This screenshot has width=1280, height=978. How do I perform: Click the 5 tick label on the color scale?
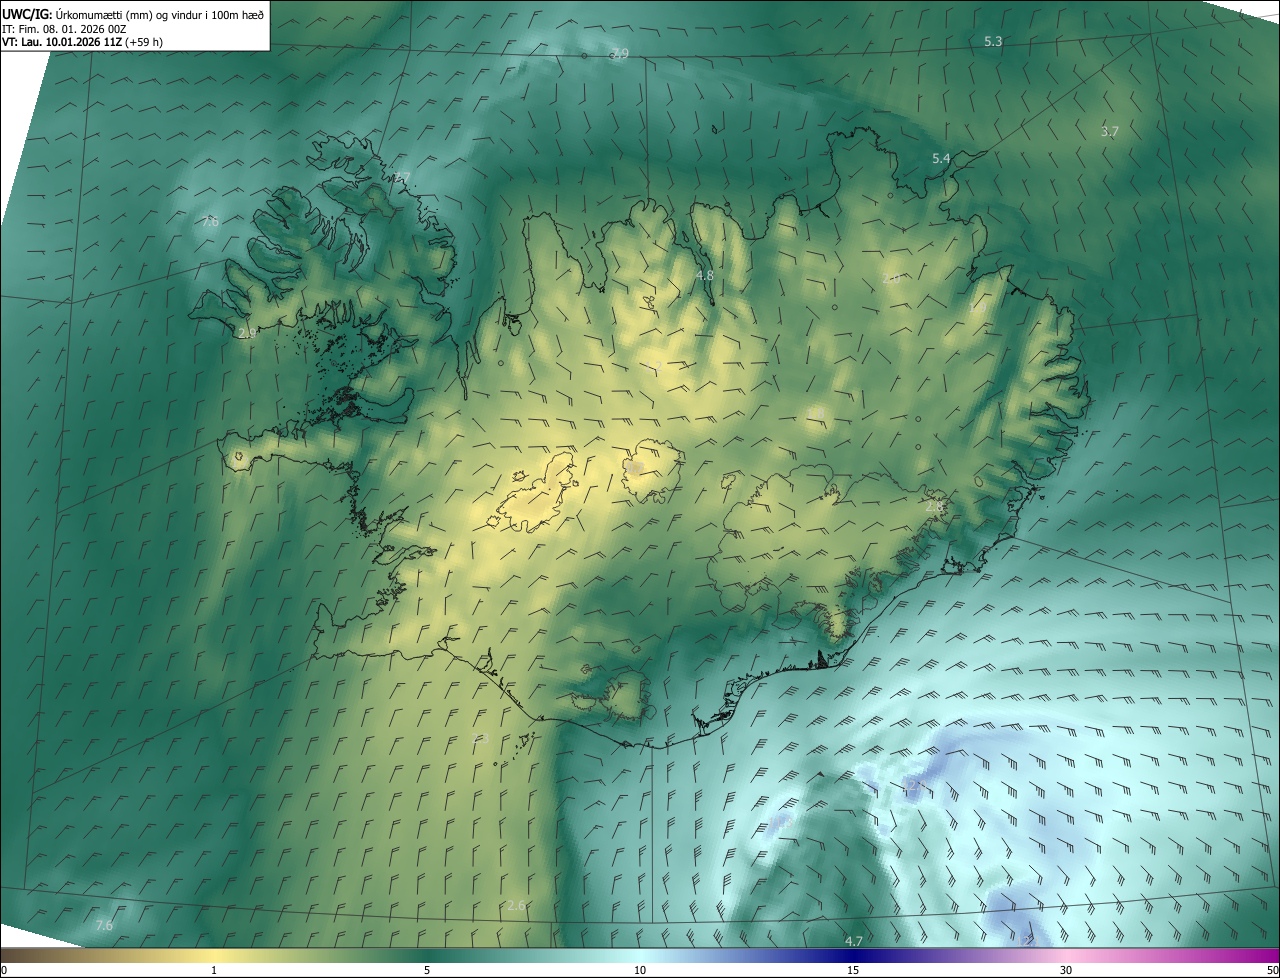[x=427, y=970]
